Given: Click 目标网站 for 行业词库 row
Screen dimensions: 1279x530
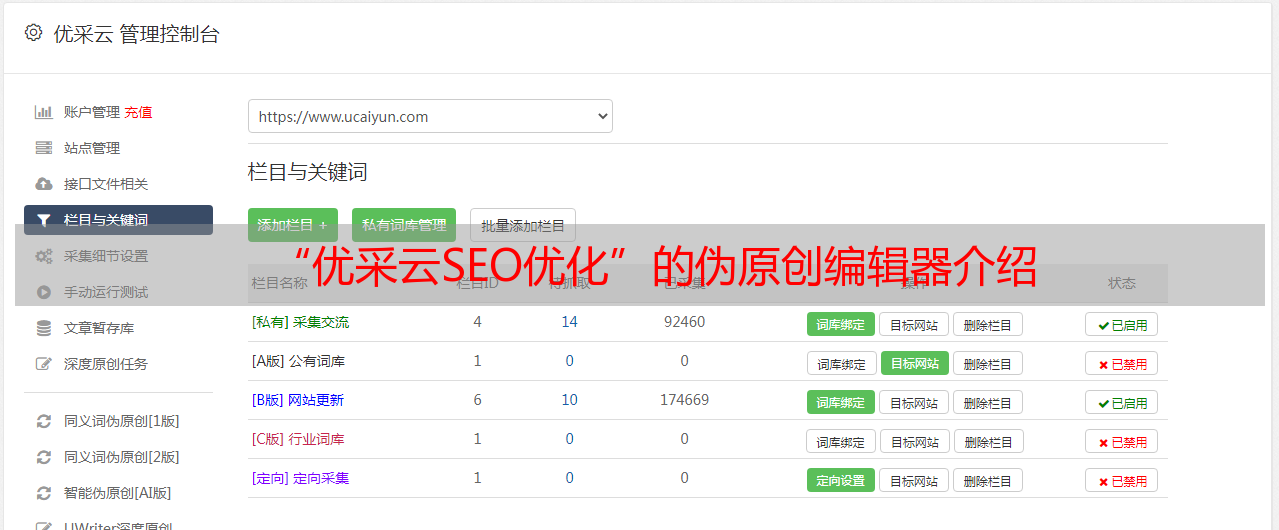Looking at the screenshot, I should coord(915,441).
